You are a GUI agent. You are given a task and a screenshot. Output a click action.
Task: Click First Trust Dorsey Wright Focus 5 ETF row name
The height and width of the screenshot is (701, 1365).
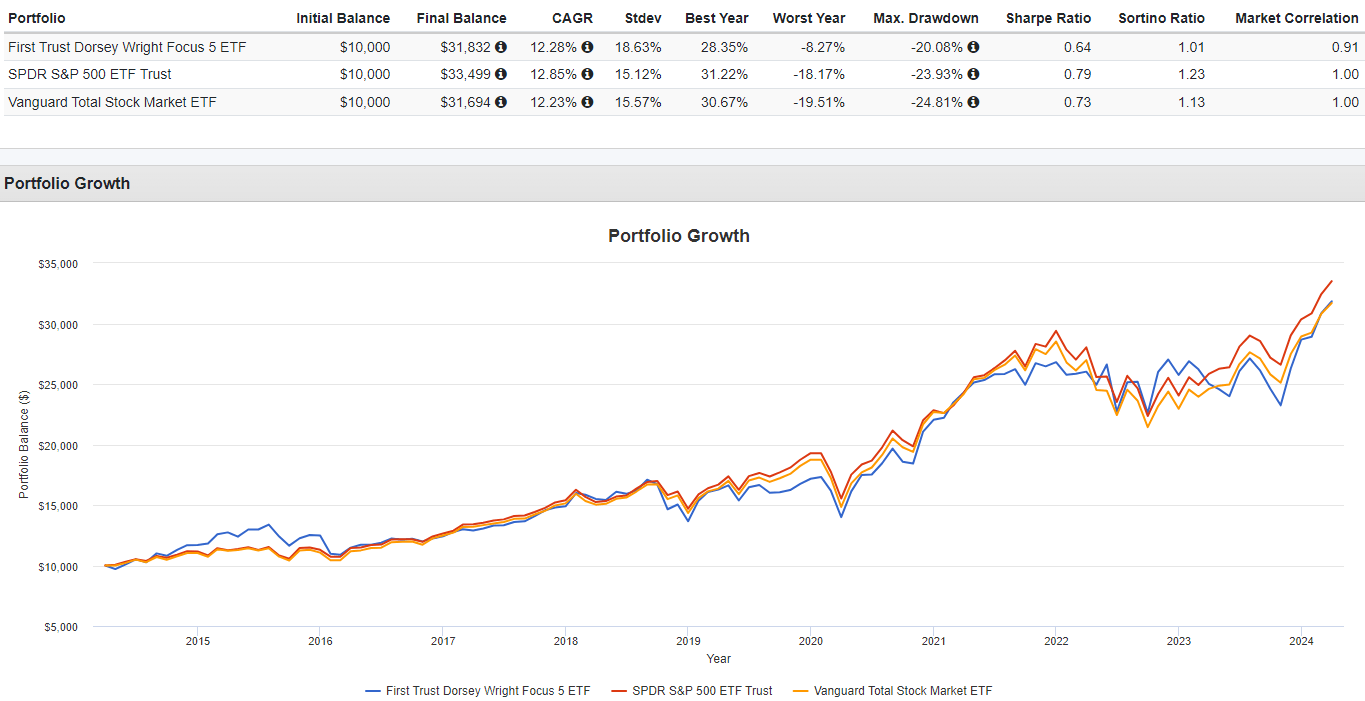(x=127, y=47)
